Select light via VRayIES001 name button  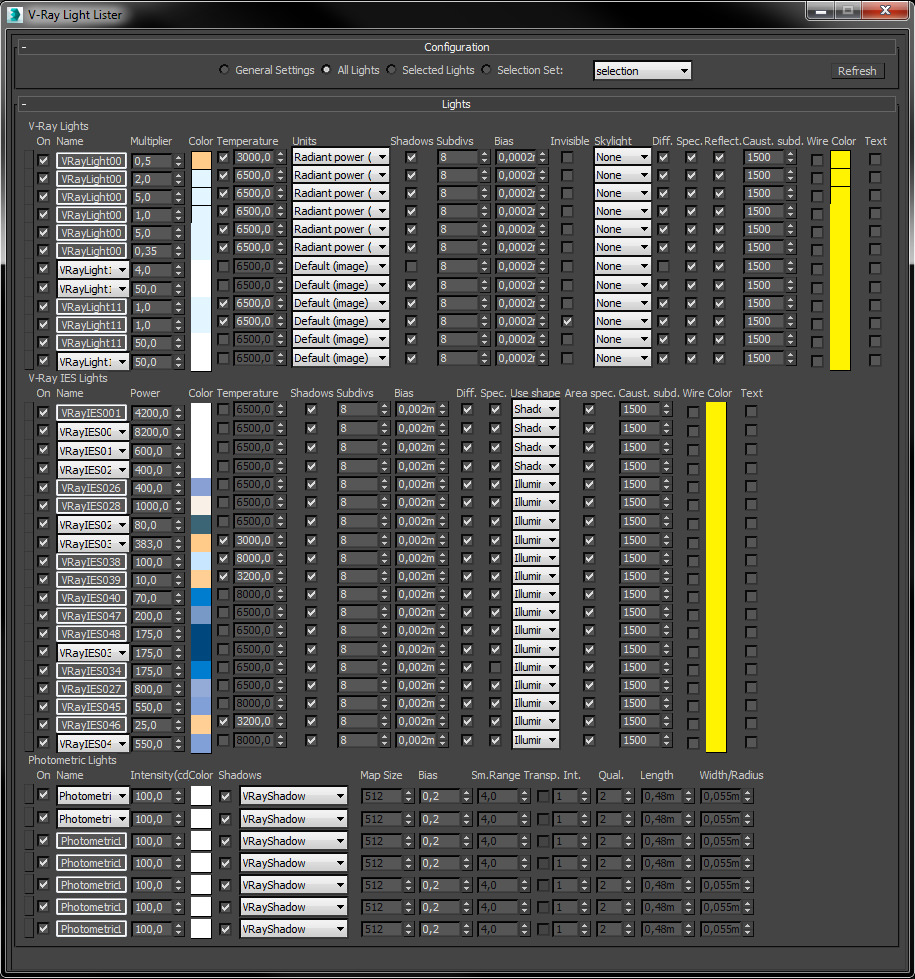click(x=91, y=413)
